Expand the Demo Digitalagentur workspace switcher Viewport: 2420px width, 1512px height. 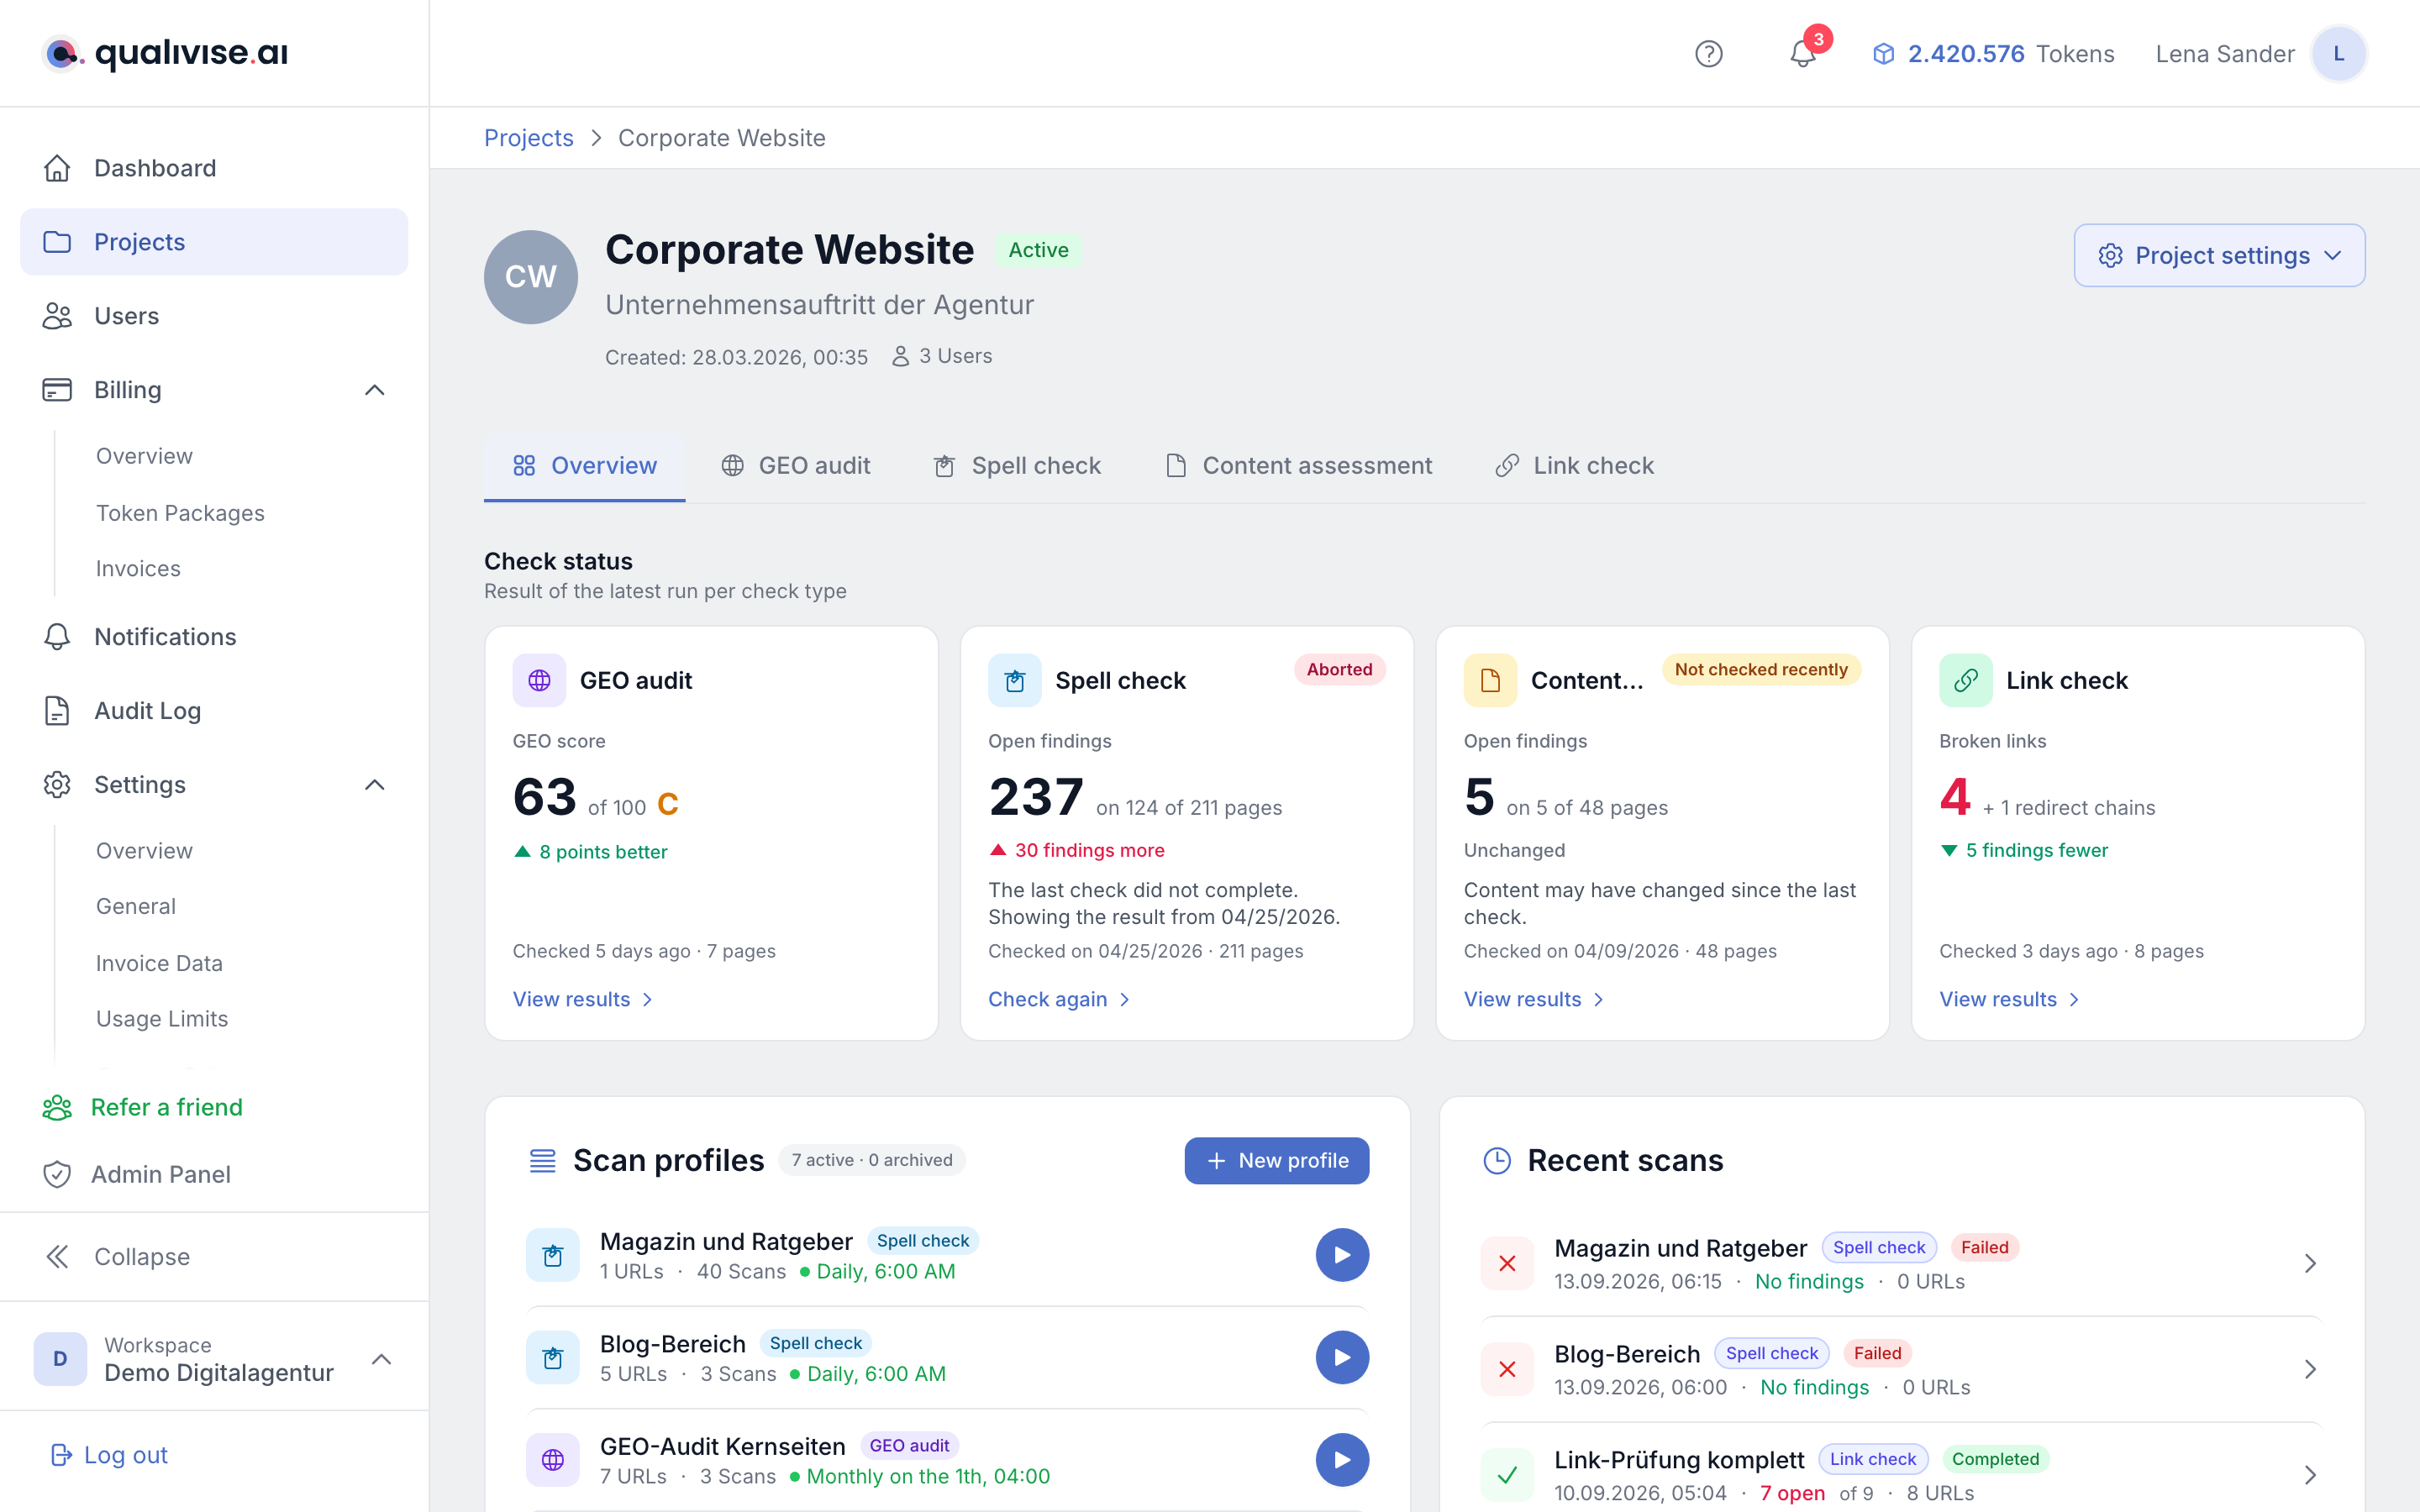[x=381, y=1359]
